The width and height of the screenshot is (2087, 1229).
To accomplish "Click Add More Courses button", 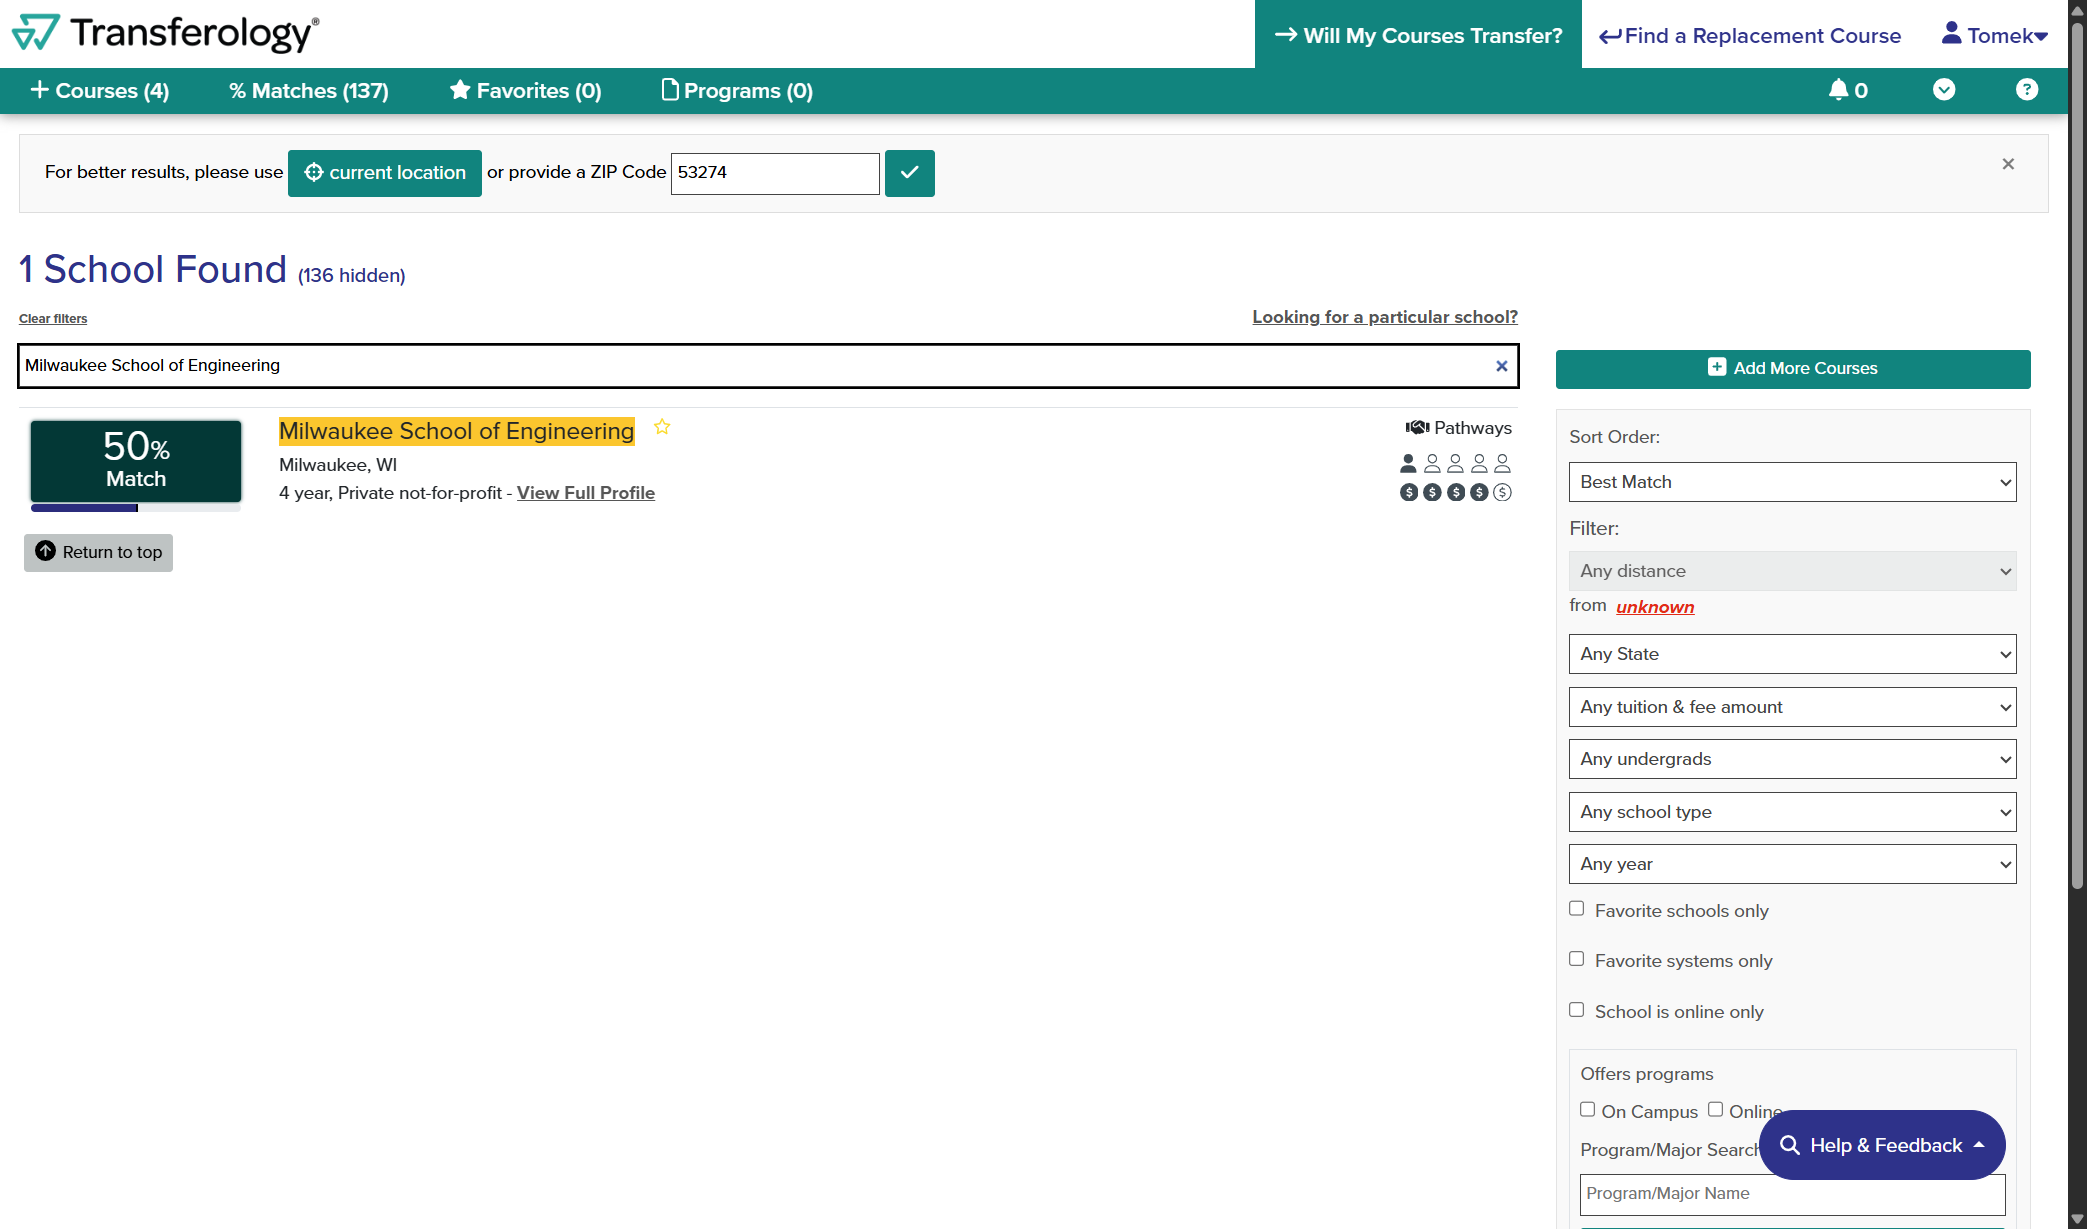I will tap(1792, 369).
